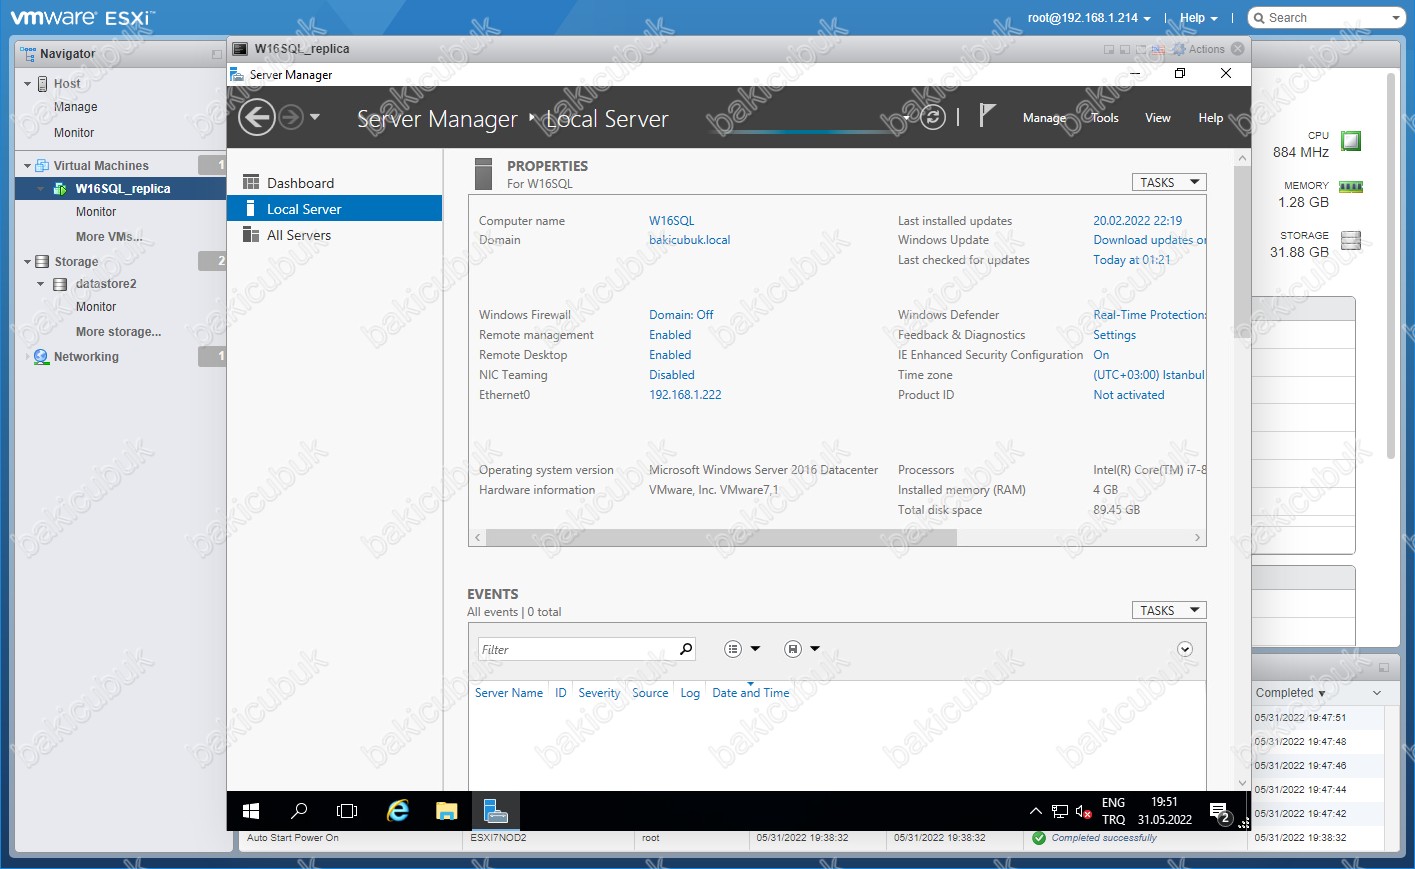Click the 'Not activated' Product ID link
This screenshot has width=1415, height=869.
point(1128,395)
